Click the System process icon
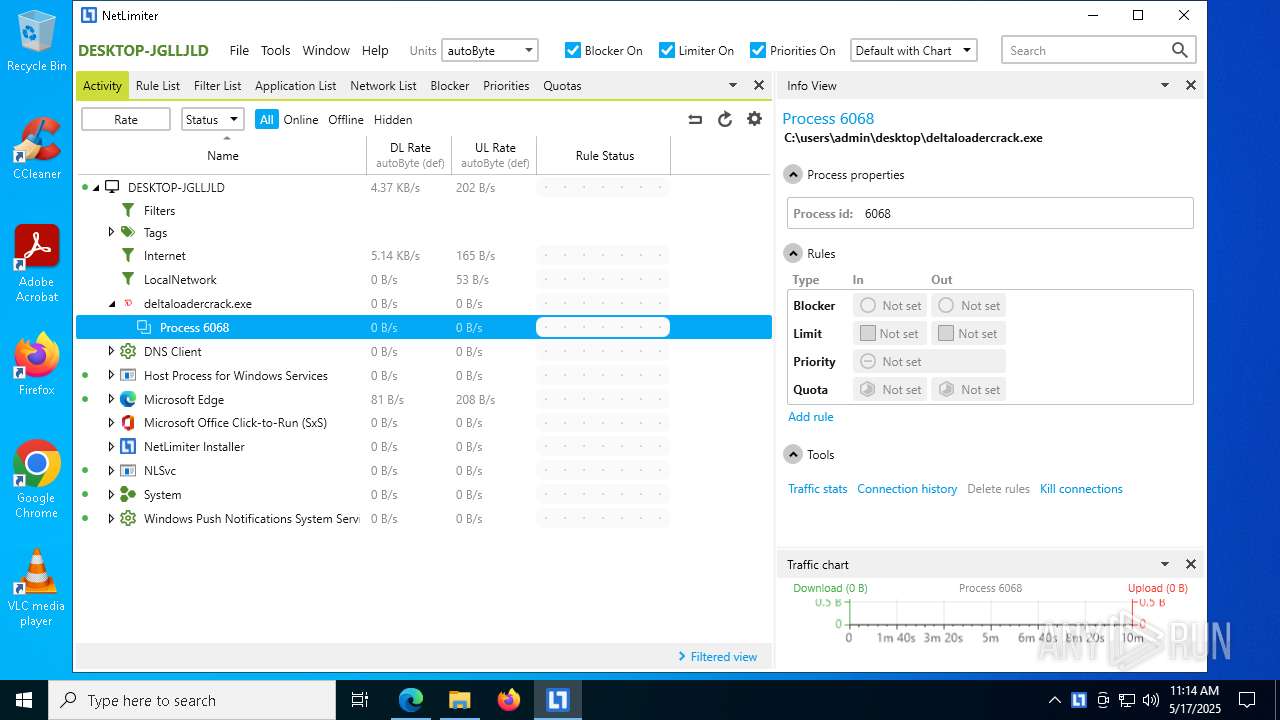The height and width of the screenshot is (720, 1280). point(128,495)
